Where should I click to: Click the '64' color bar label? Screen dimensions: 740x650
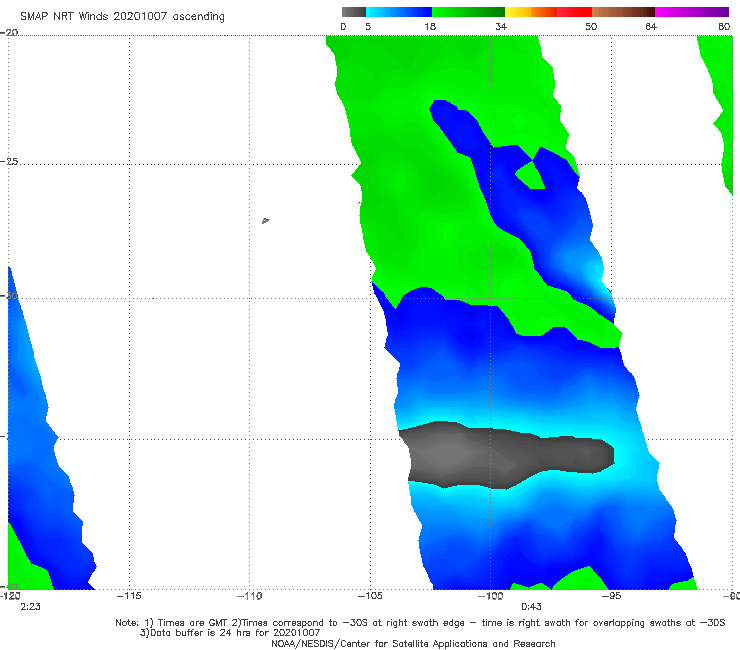[651, 26]
